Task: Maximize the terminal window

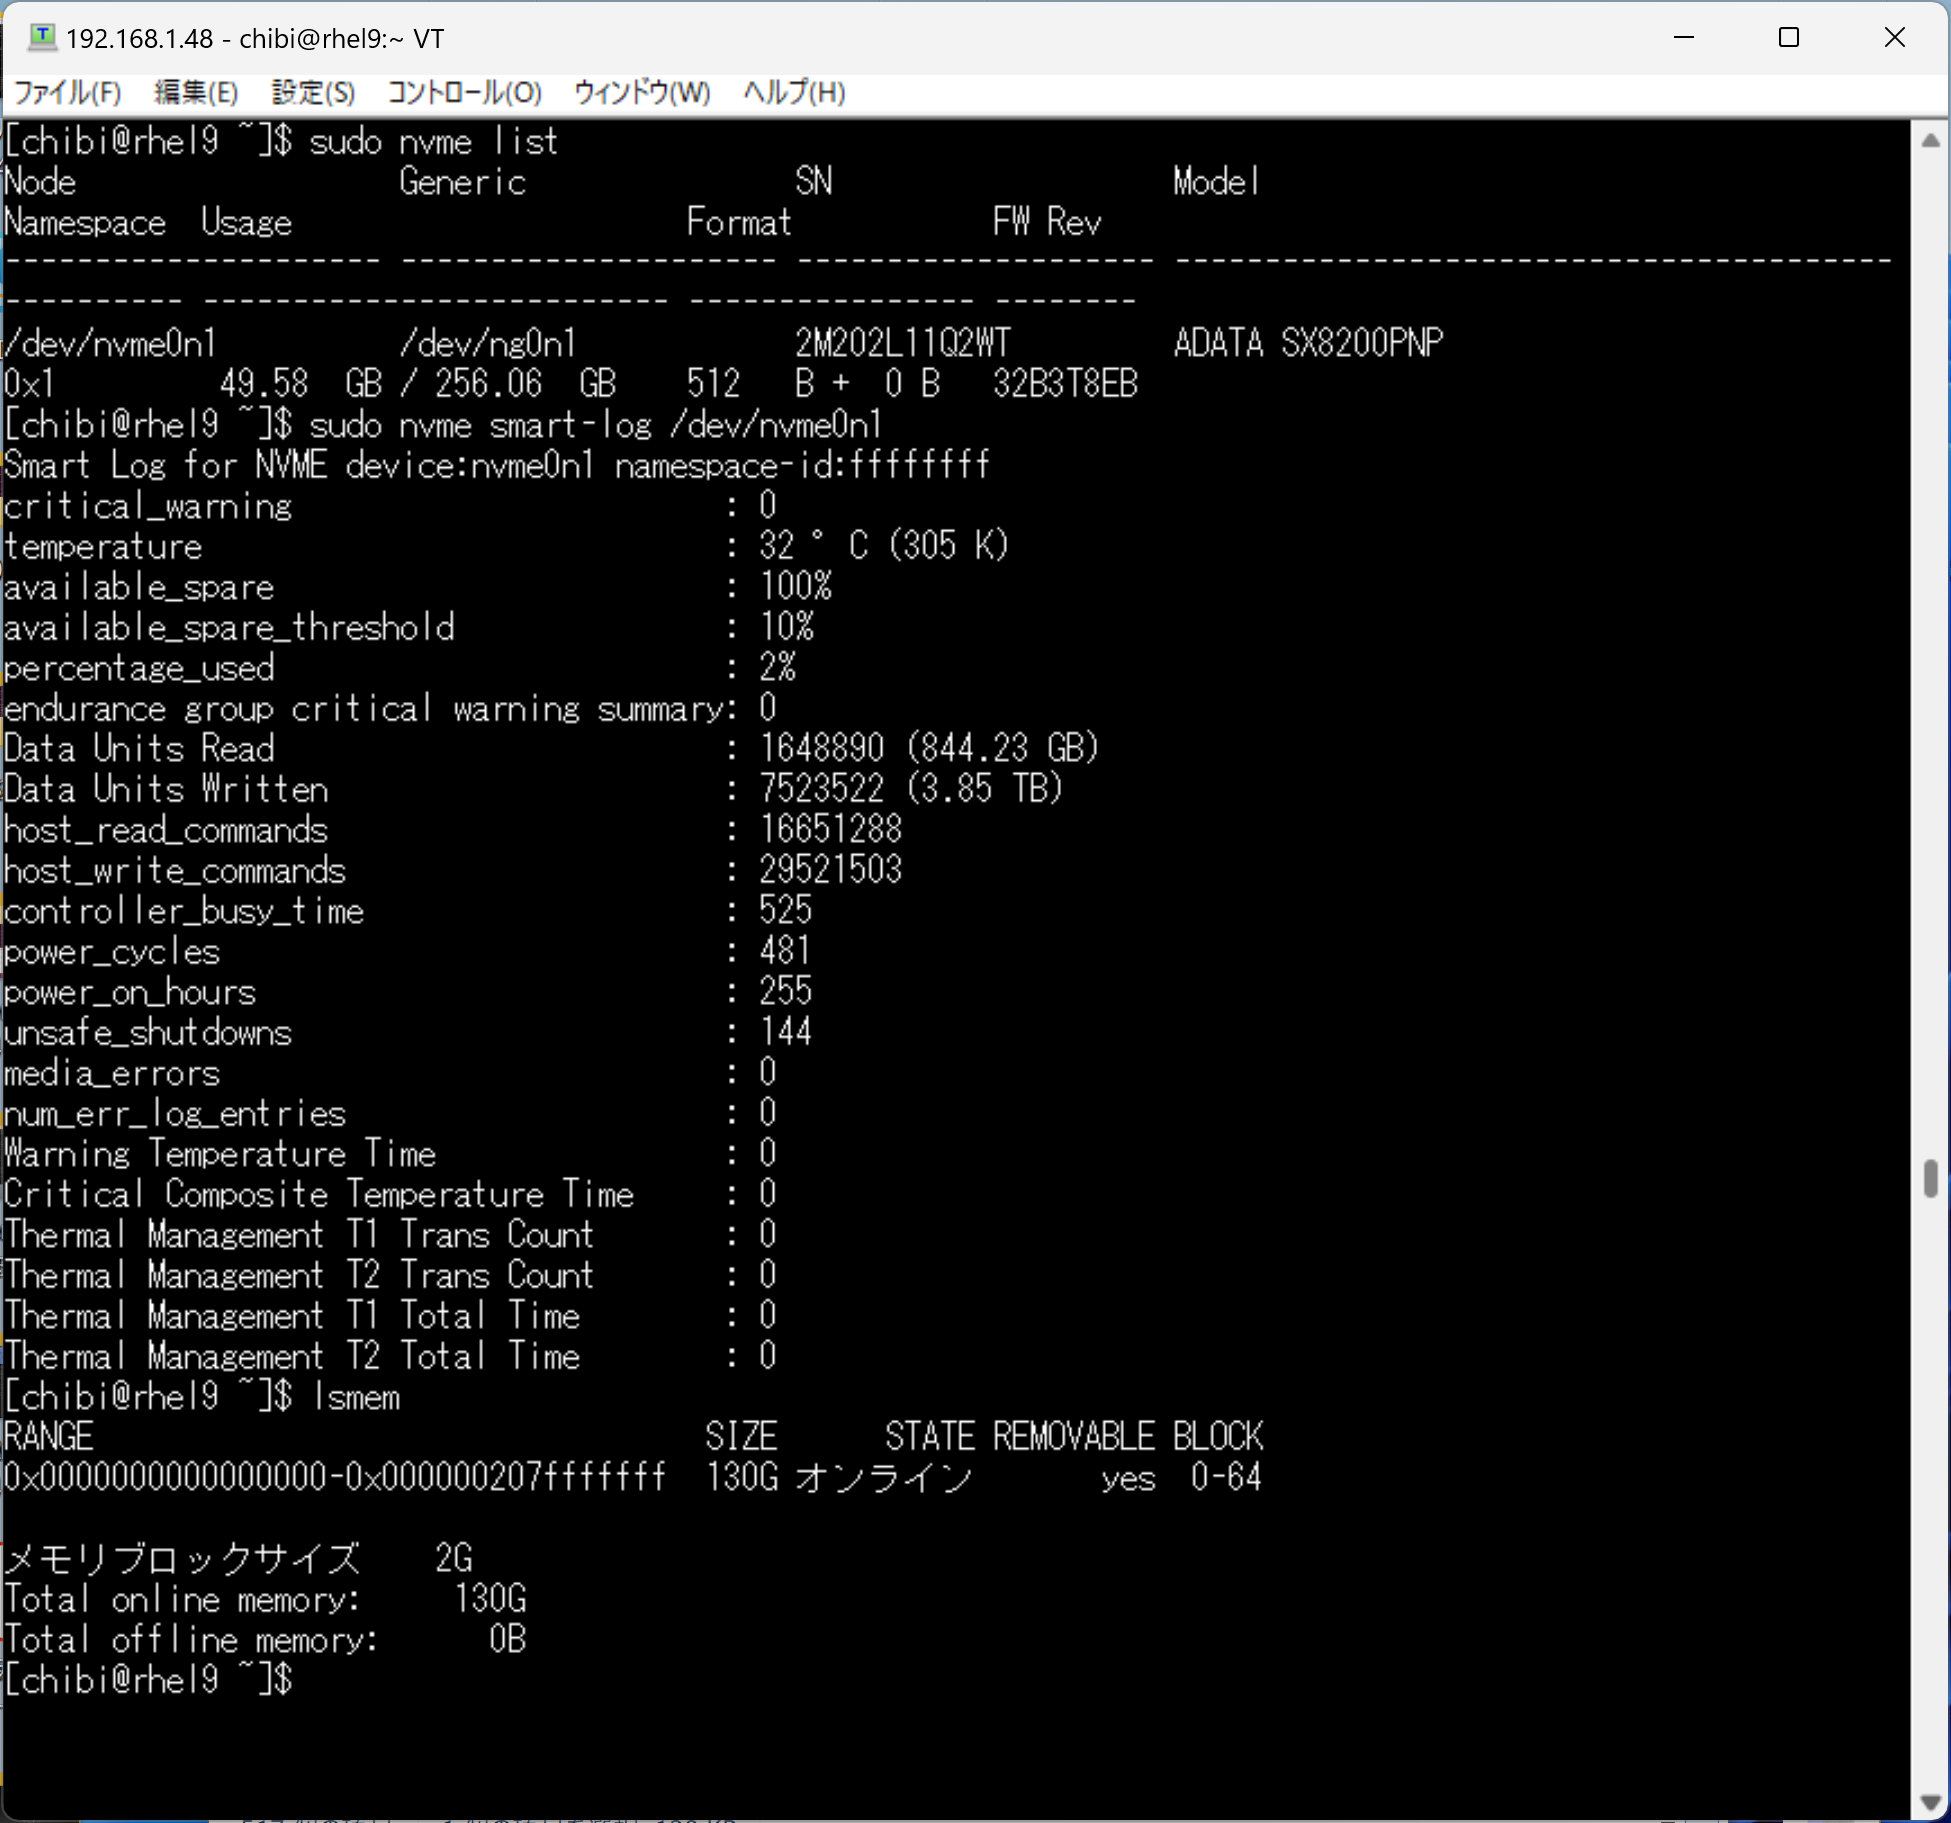Action: tap(1789, 38)
